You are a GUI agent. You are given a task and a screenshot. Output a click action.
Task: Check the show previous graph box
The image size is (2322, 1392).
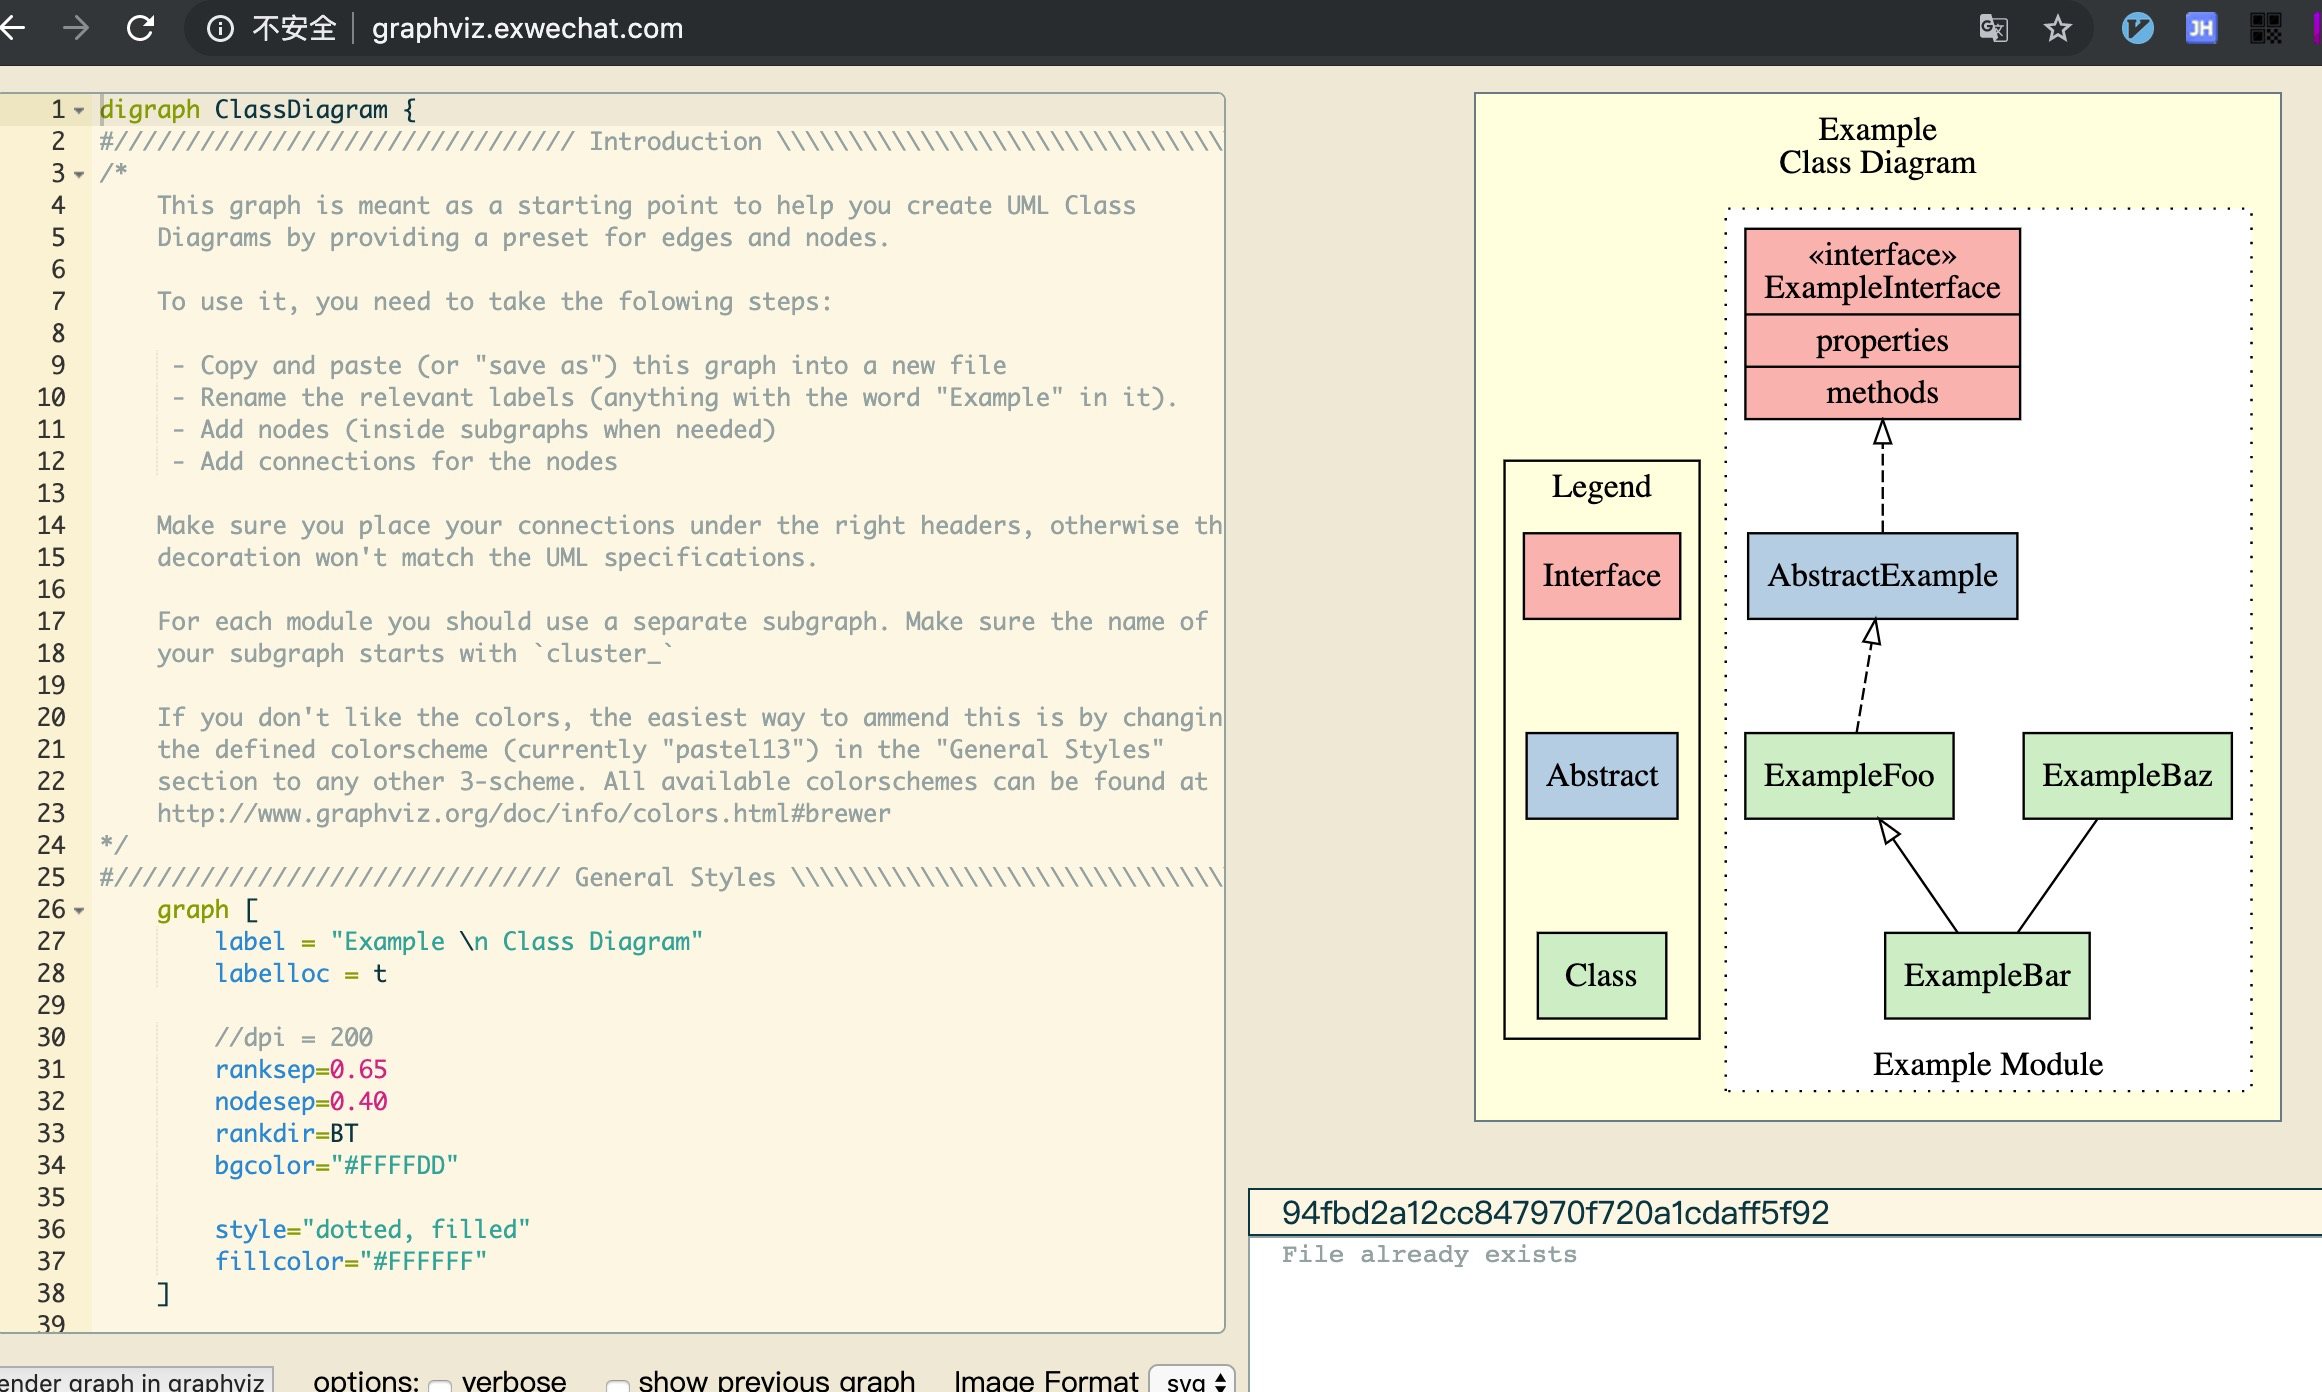[618, 1384]
